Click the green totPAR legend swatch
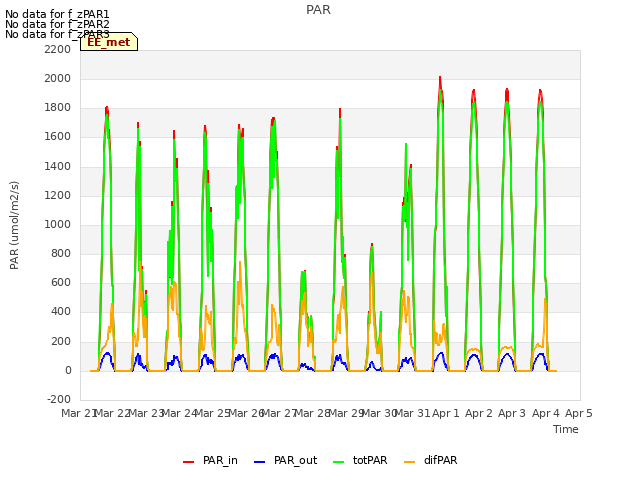Viewport: 640px width, 480px height. (339, 462)
